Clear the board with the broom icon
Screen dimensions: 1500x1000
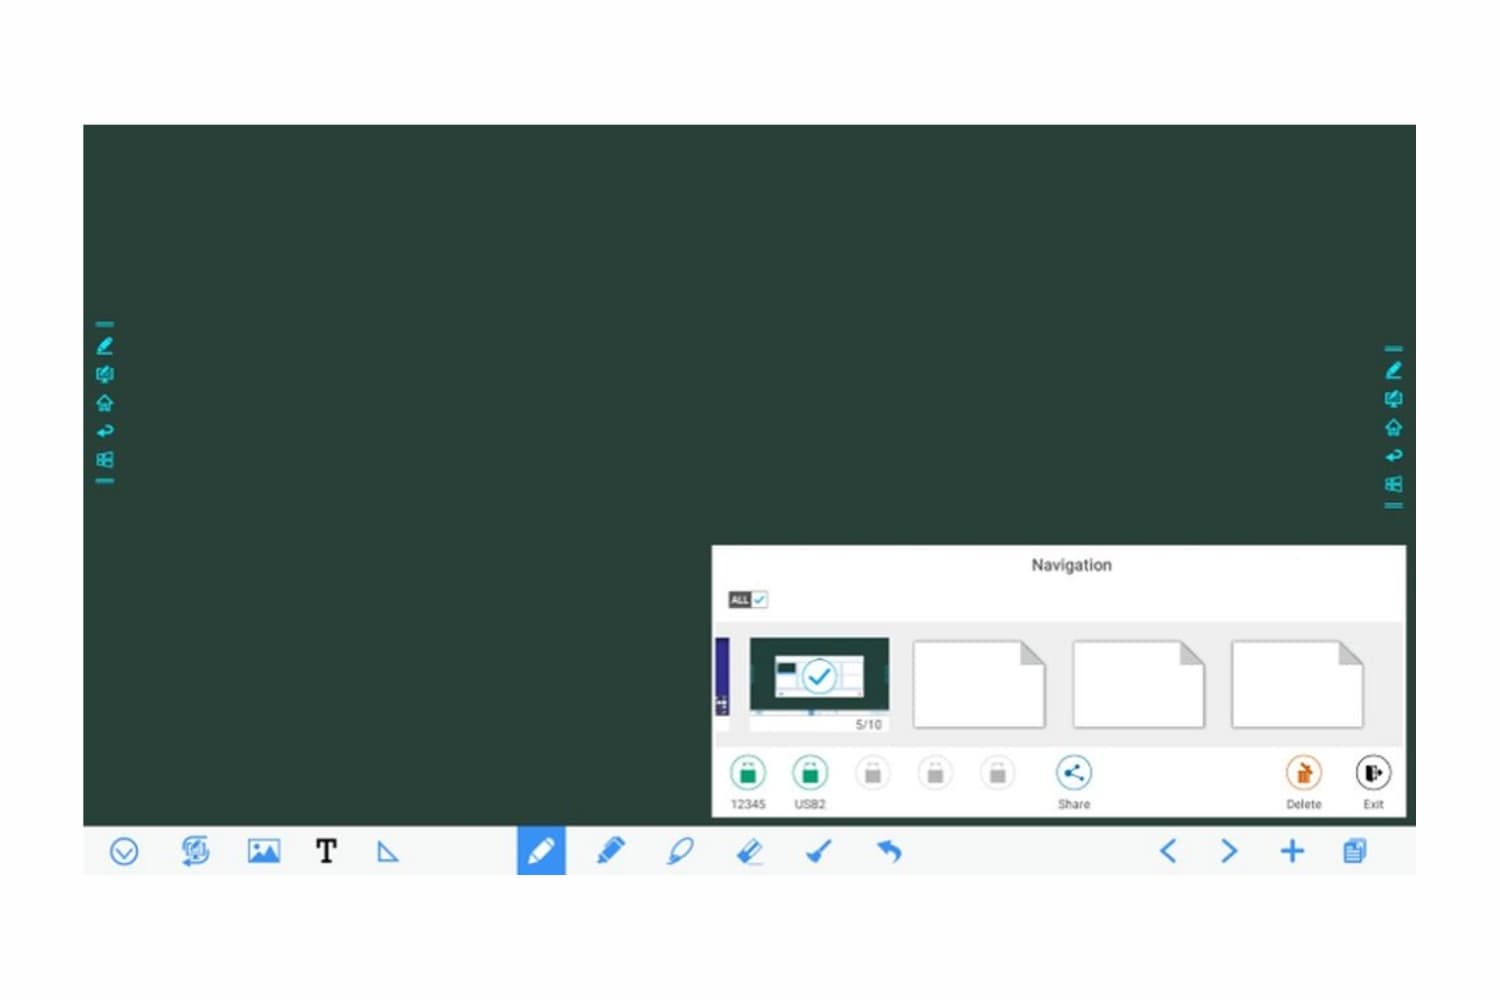819,851
